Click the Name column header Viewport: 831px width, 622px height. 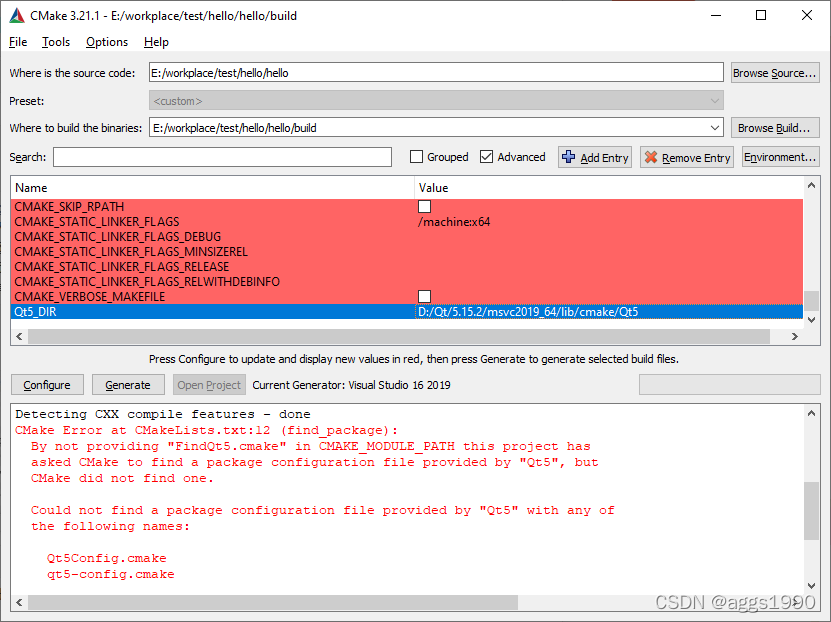[x=212, y=188]
